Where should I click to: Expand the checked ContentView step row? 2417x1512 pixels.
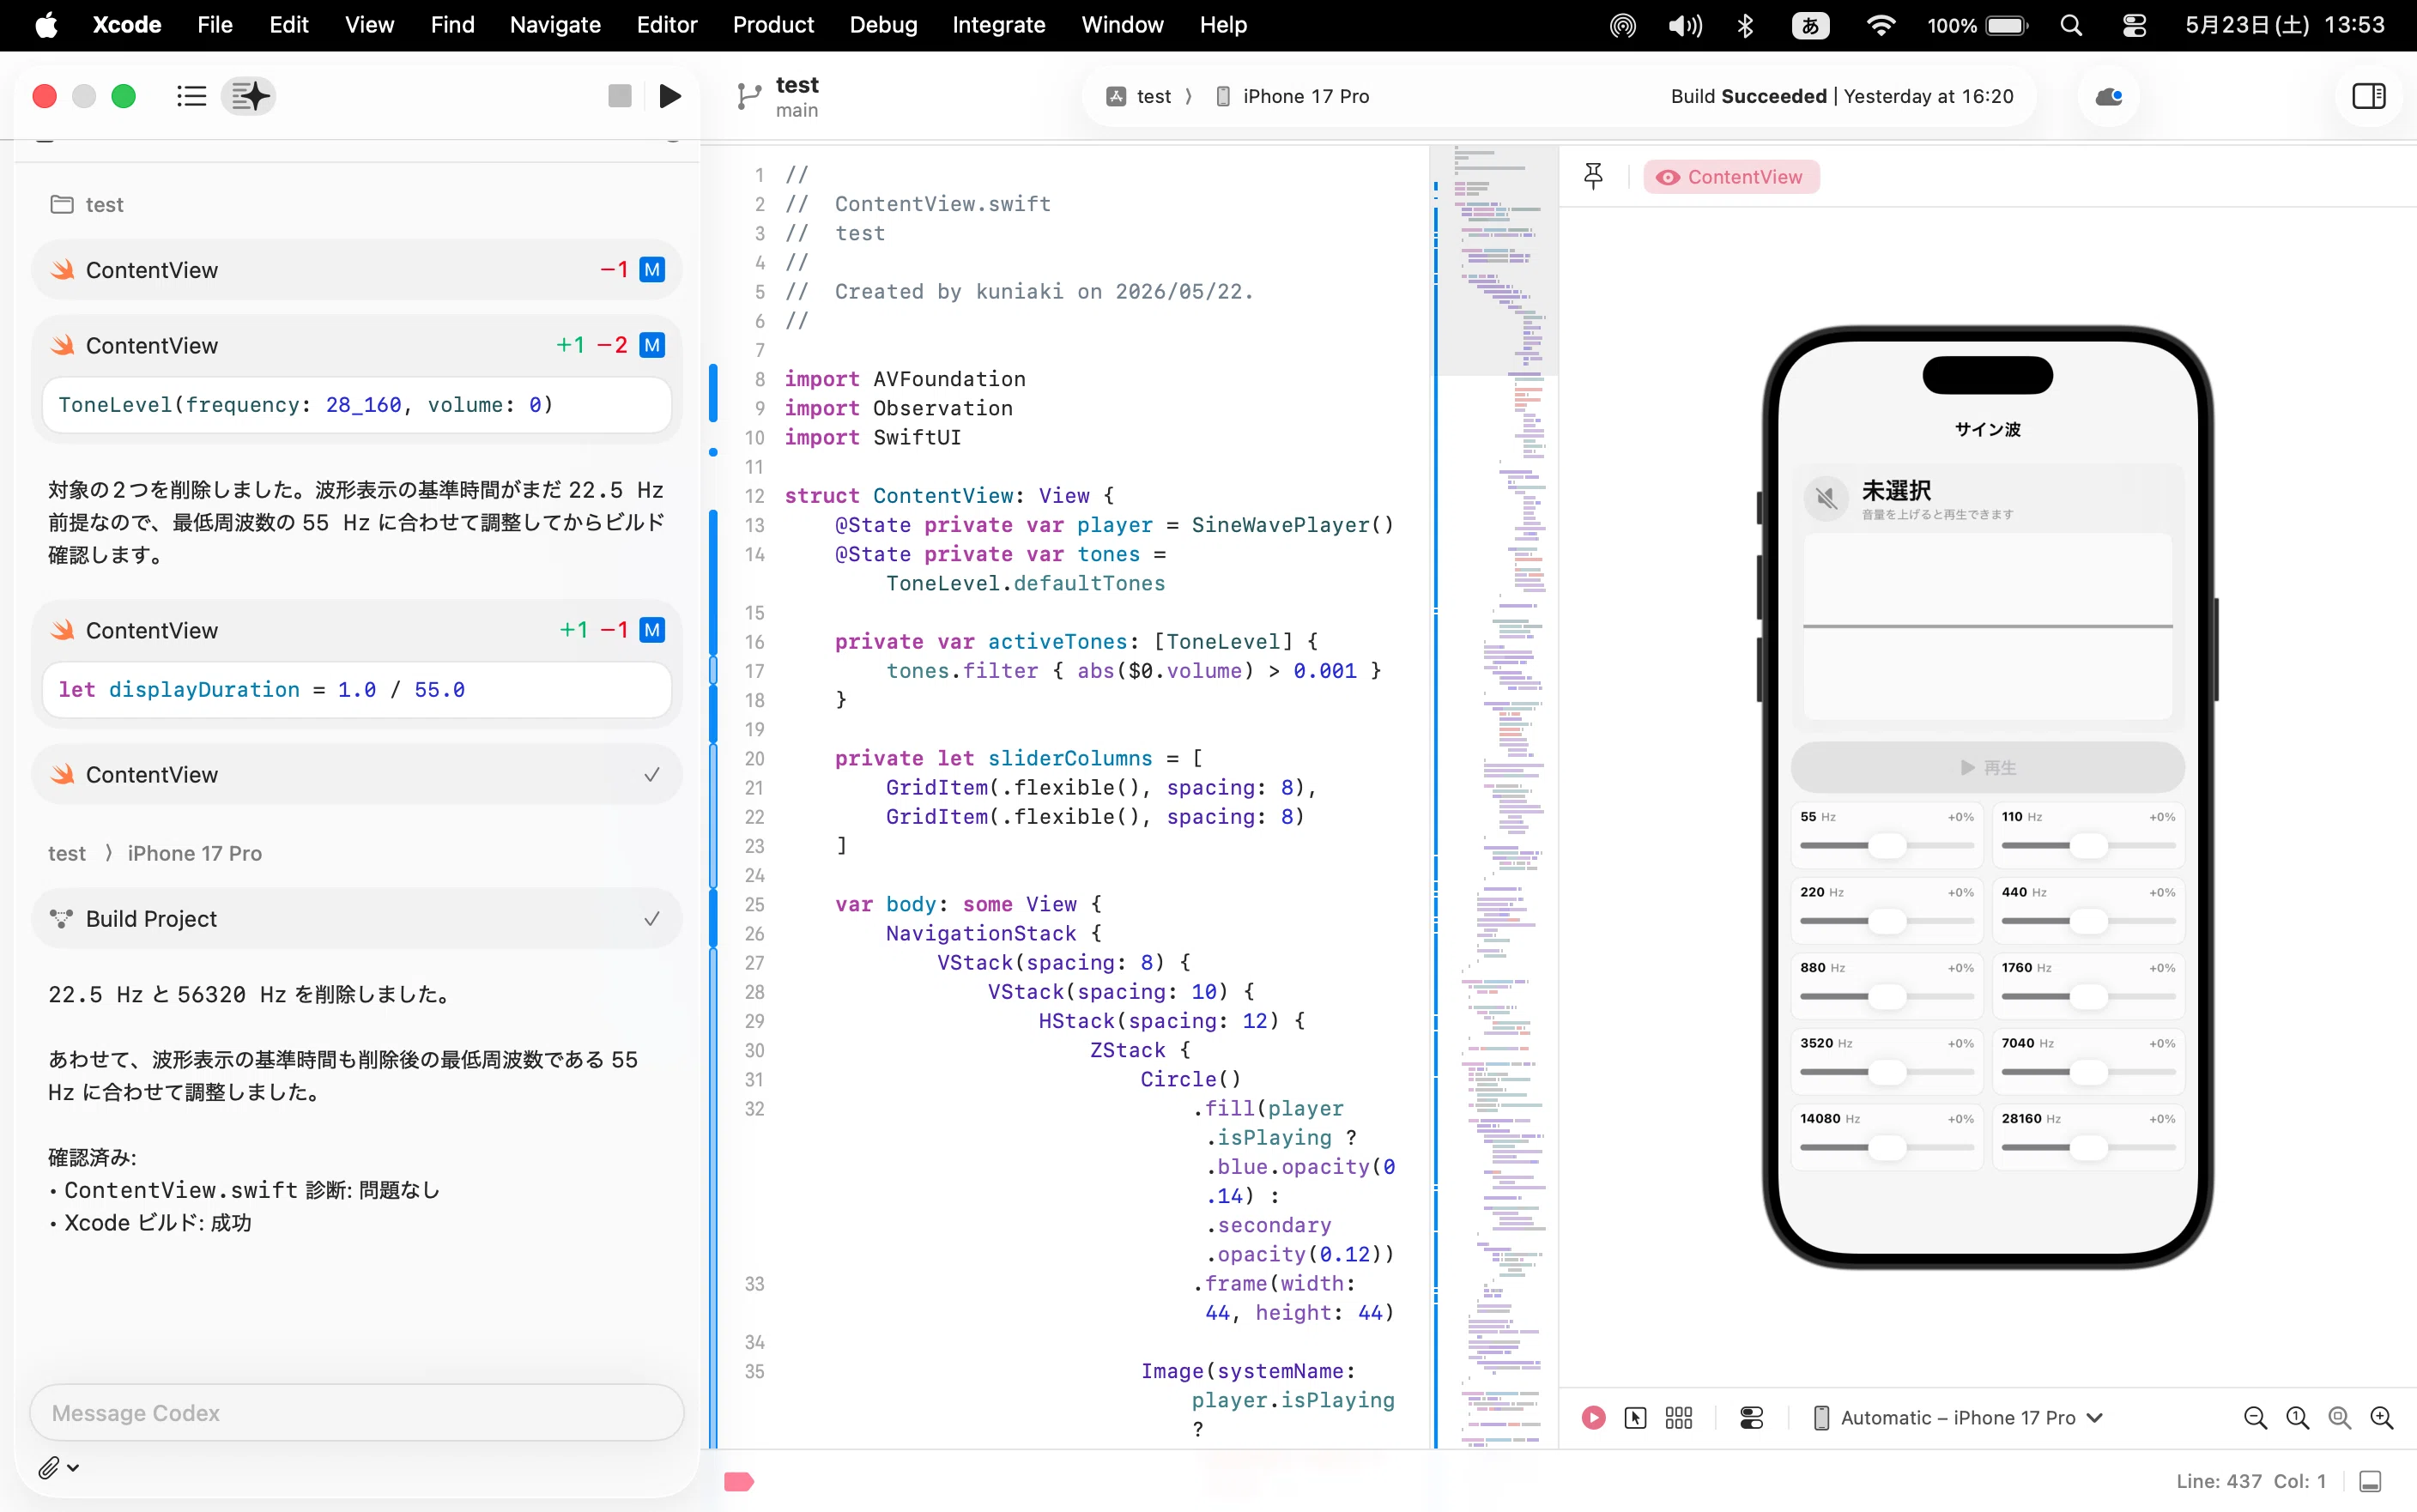click(x=356, y=774)
